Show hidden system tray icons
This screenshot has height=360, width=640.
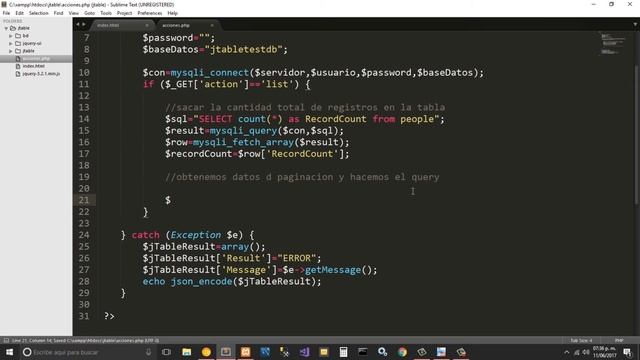point(567,352)
